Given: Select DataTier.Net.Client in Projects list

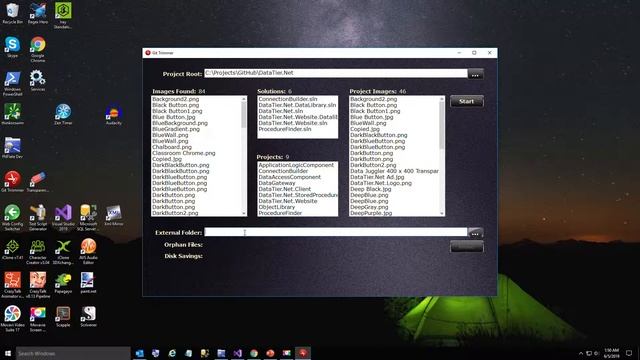Looking at the screenshot, I should pyautogui.click(x=284, y=189).
